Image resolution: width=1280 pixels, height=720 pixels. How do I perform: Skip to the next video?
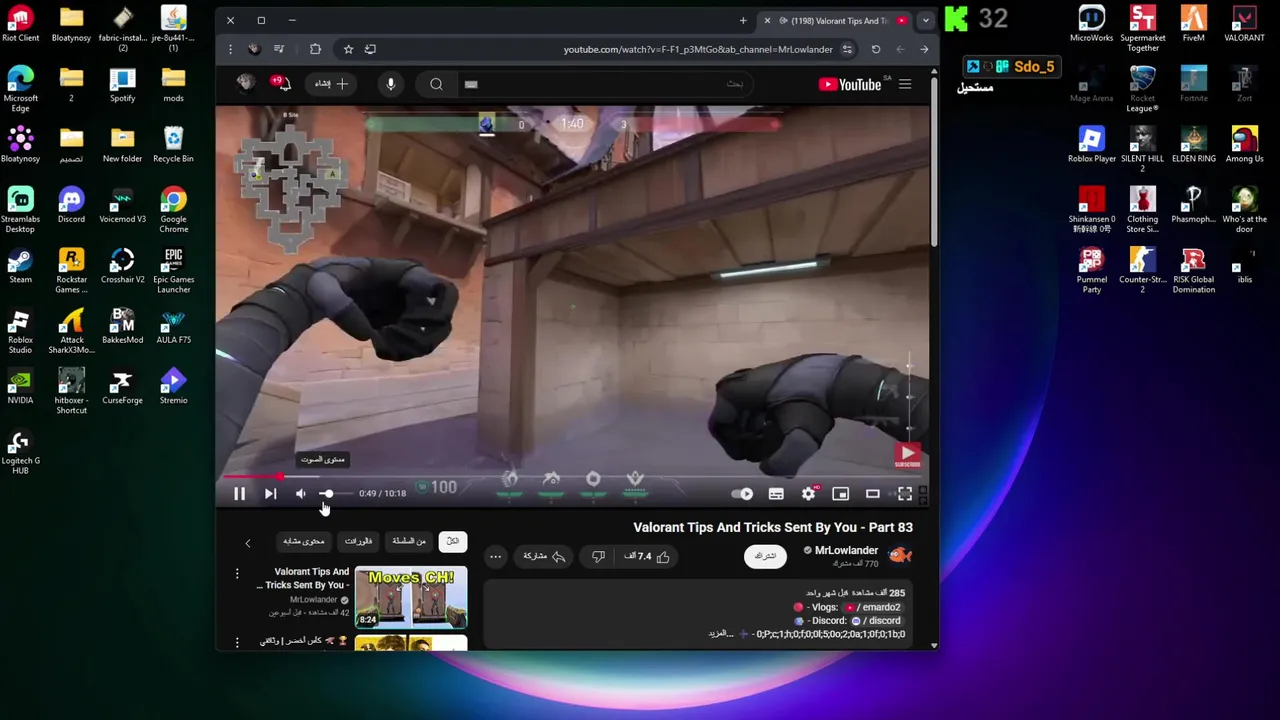coord(270,494)
